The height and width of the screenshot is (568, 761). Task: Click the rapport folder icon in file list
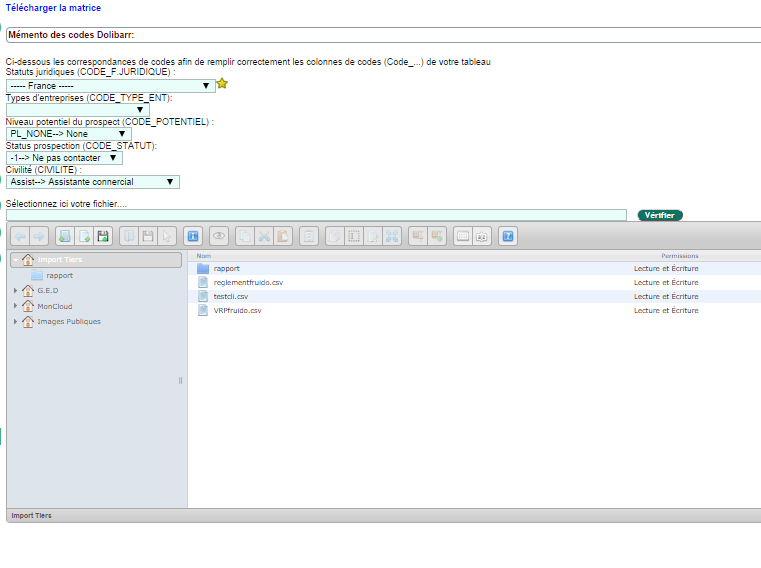coord(203,268)
